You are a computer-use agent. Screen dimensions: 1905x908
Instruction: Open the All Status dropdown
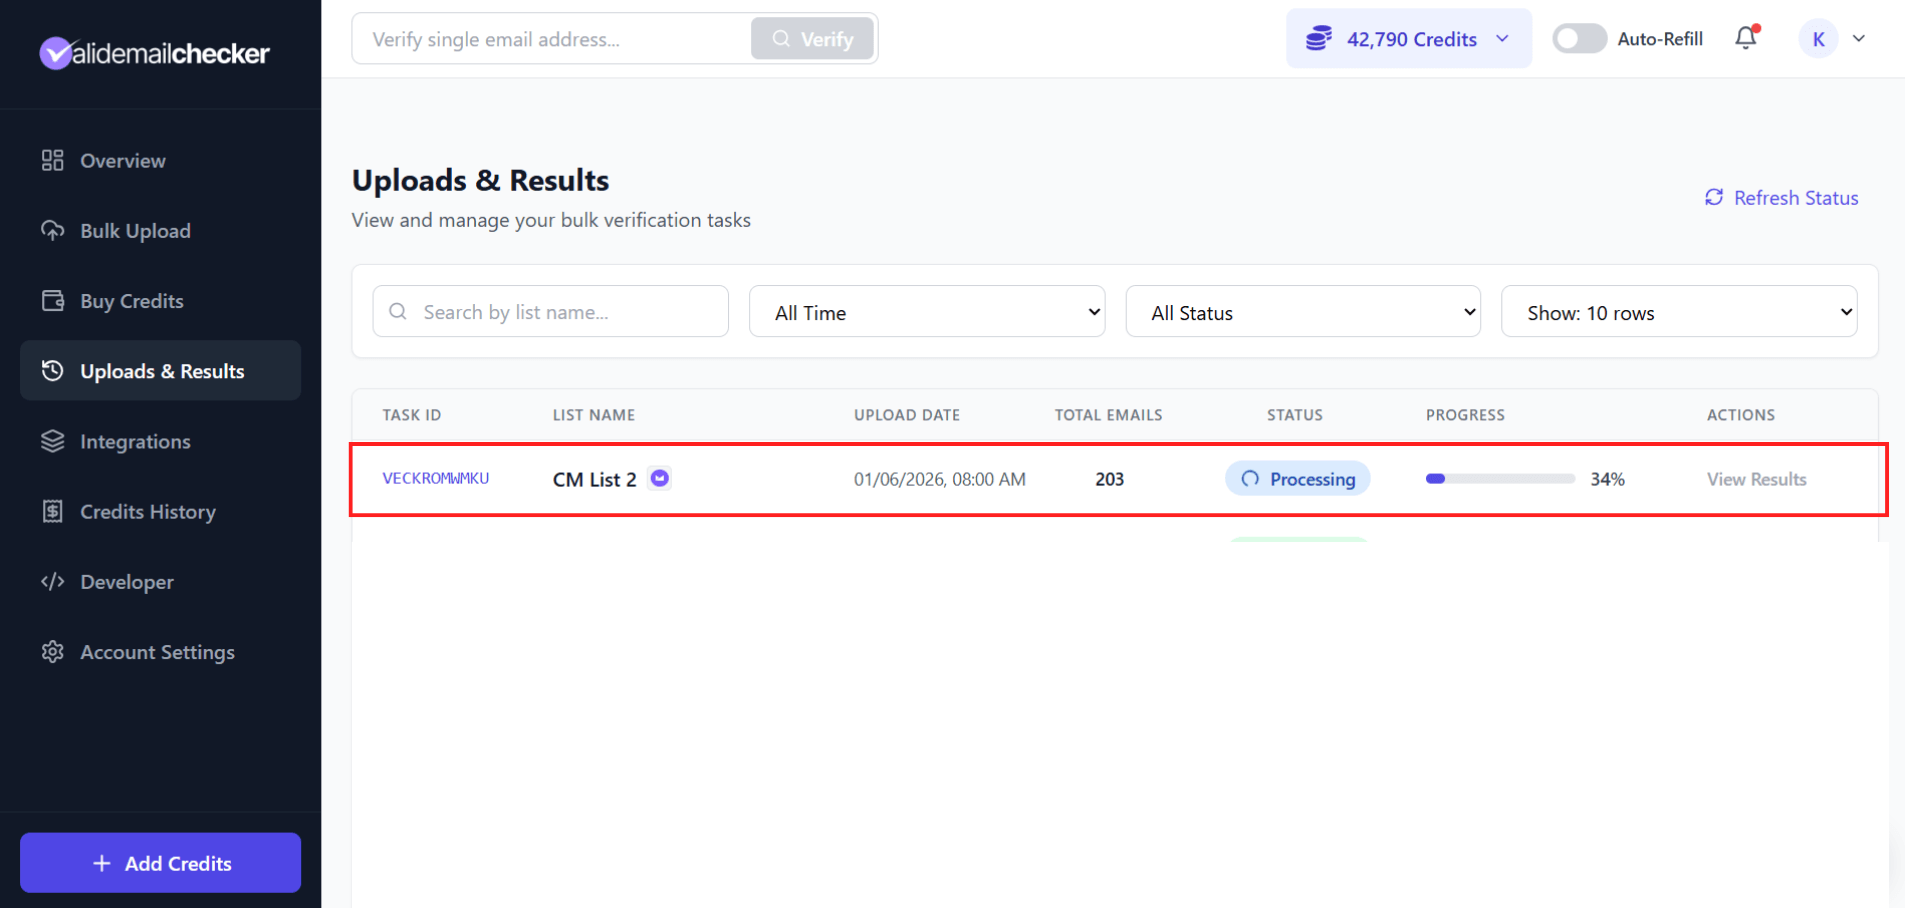pyautogui.click(x=1302, y=311)
